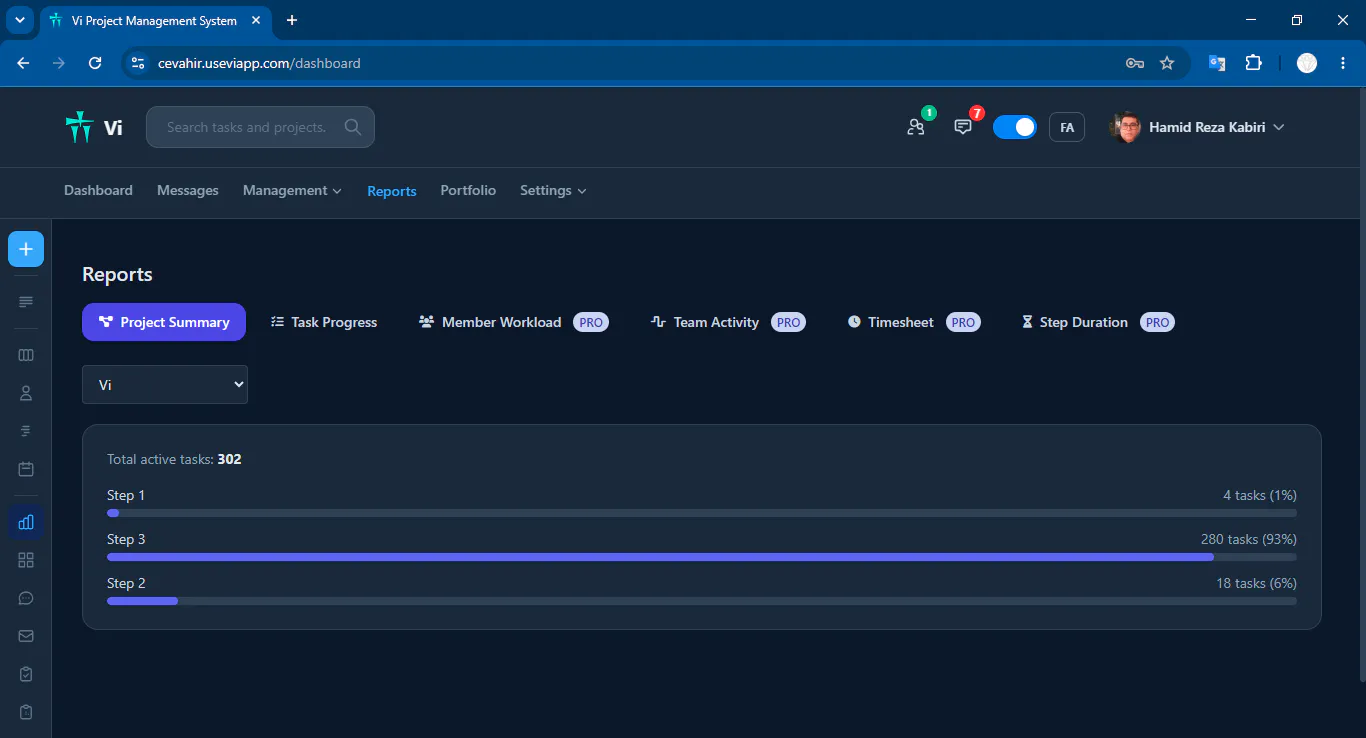Open the saved passwords key icon
1366x738 pixels.
point(1135,63)
